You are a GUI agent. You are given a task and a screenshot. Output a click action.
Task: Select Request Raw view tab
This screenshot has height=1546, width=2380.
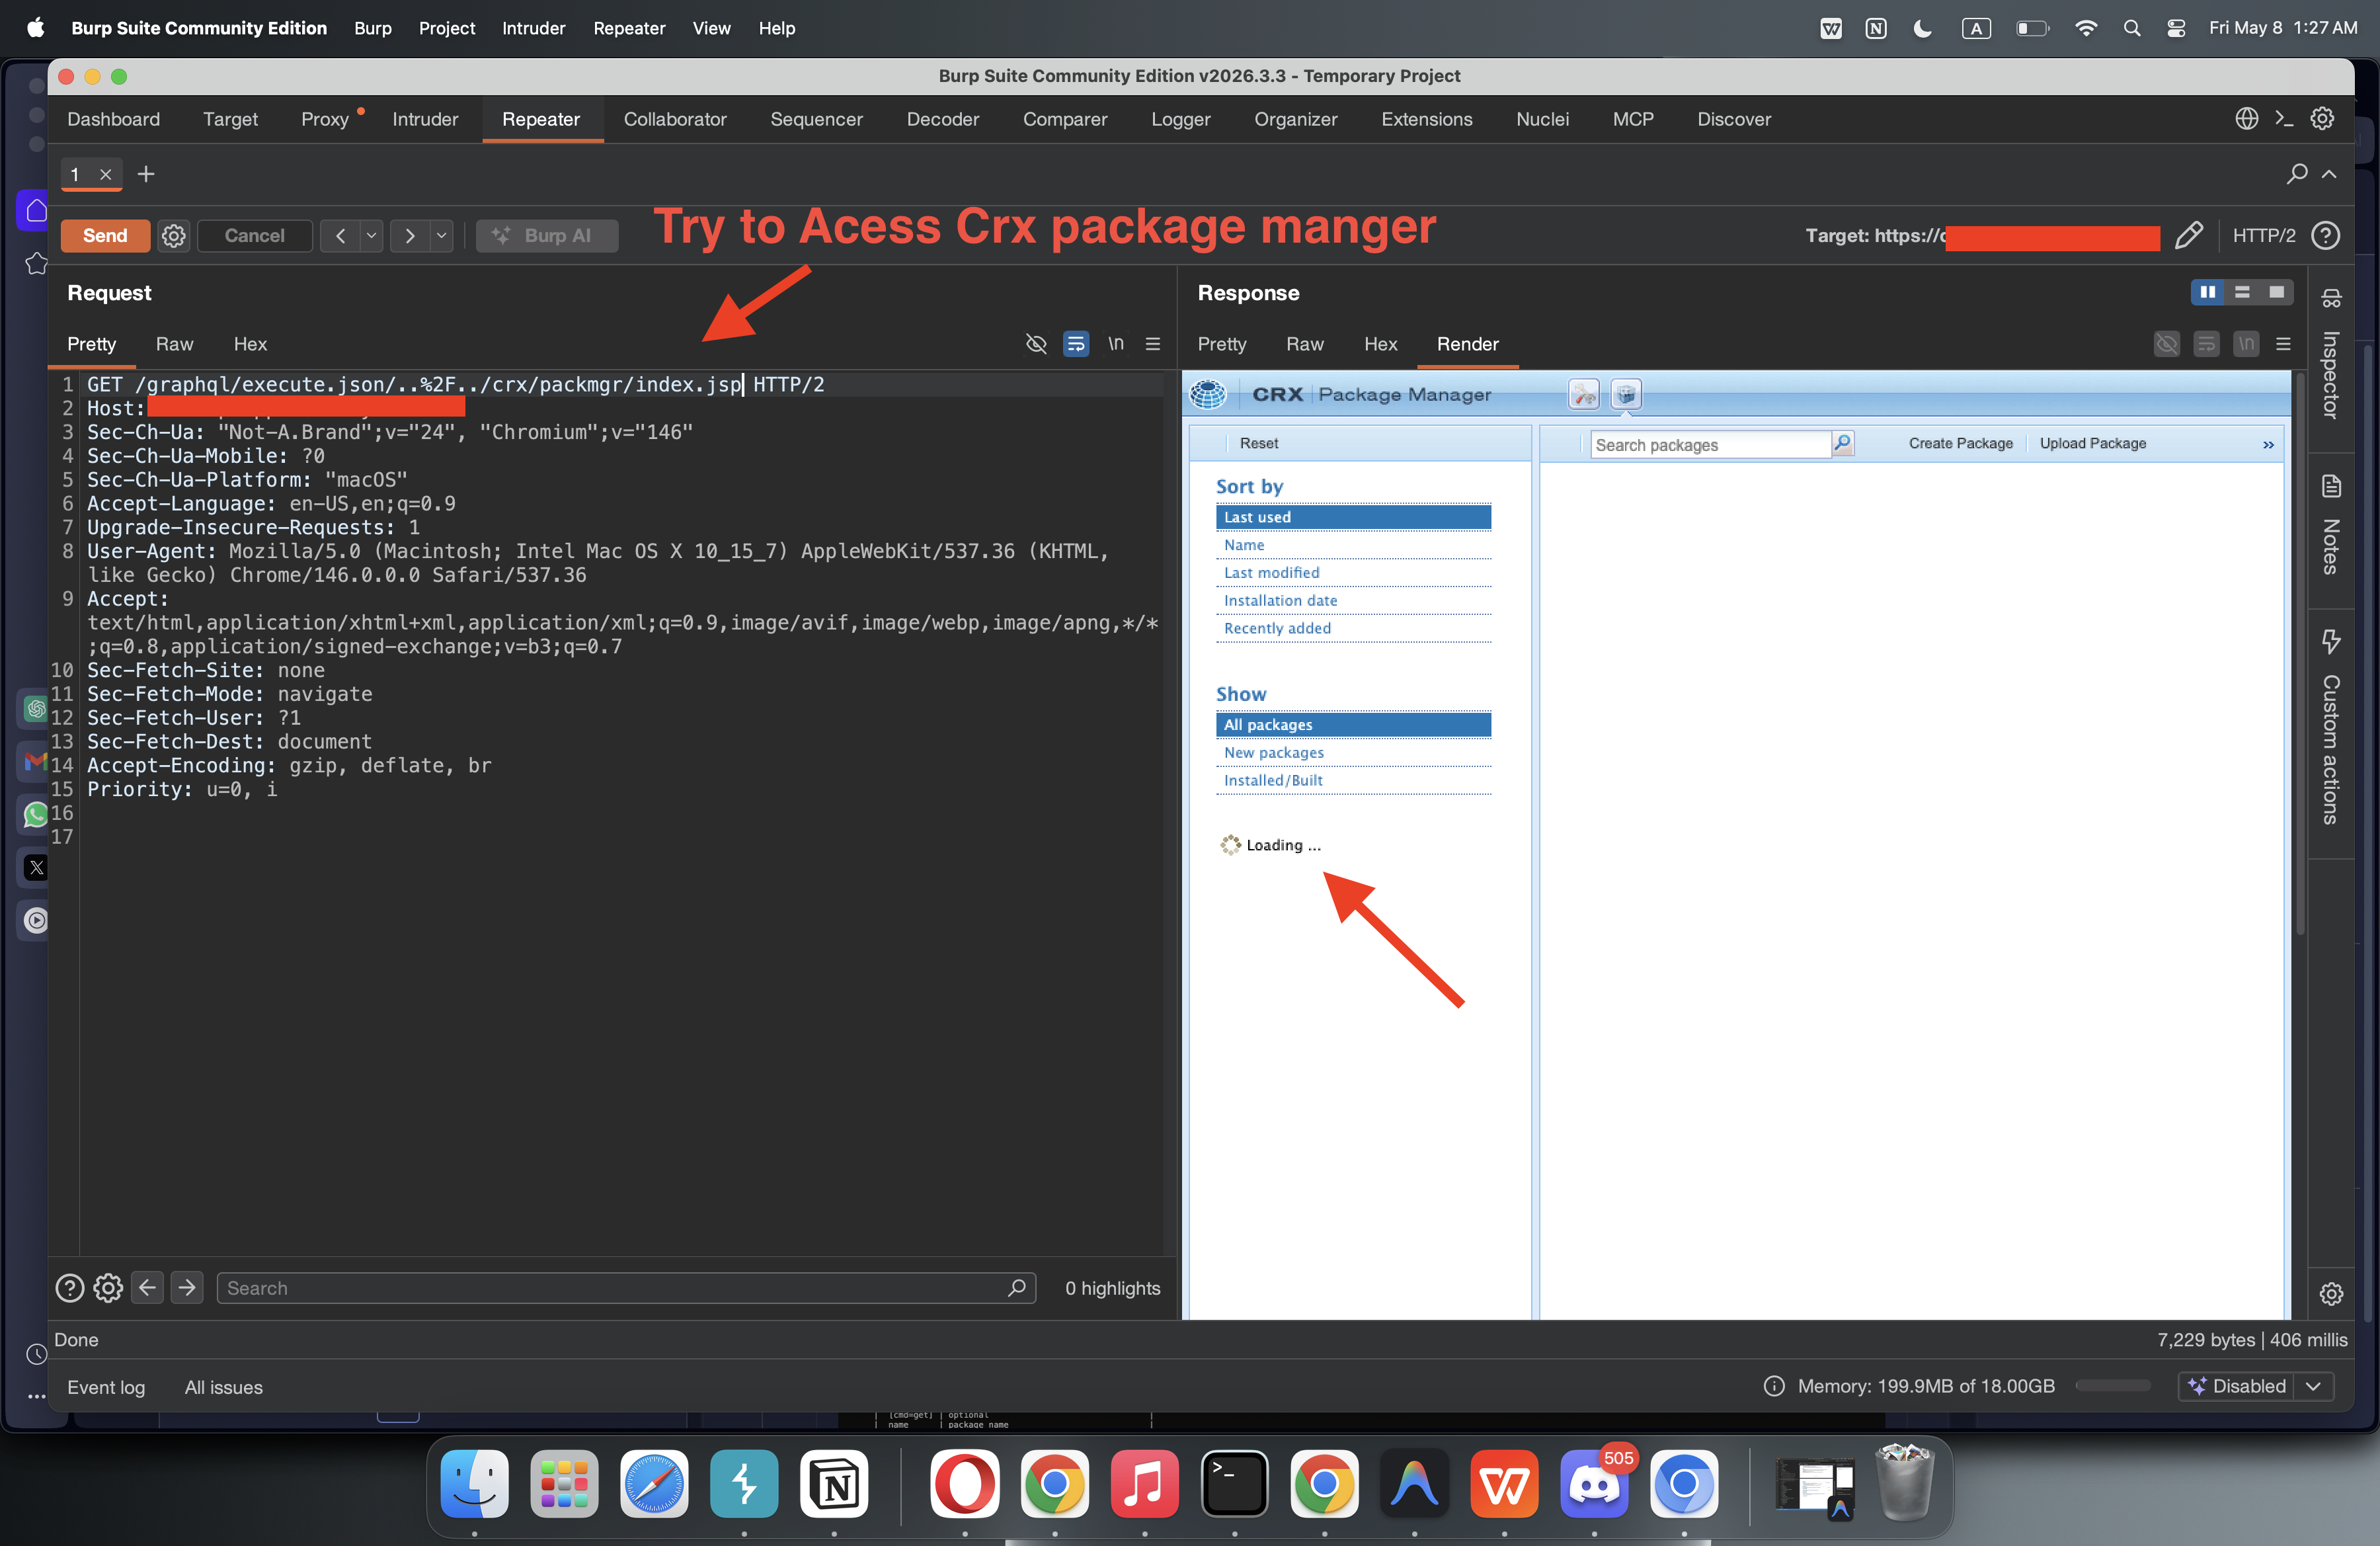[174, 344]
